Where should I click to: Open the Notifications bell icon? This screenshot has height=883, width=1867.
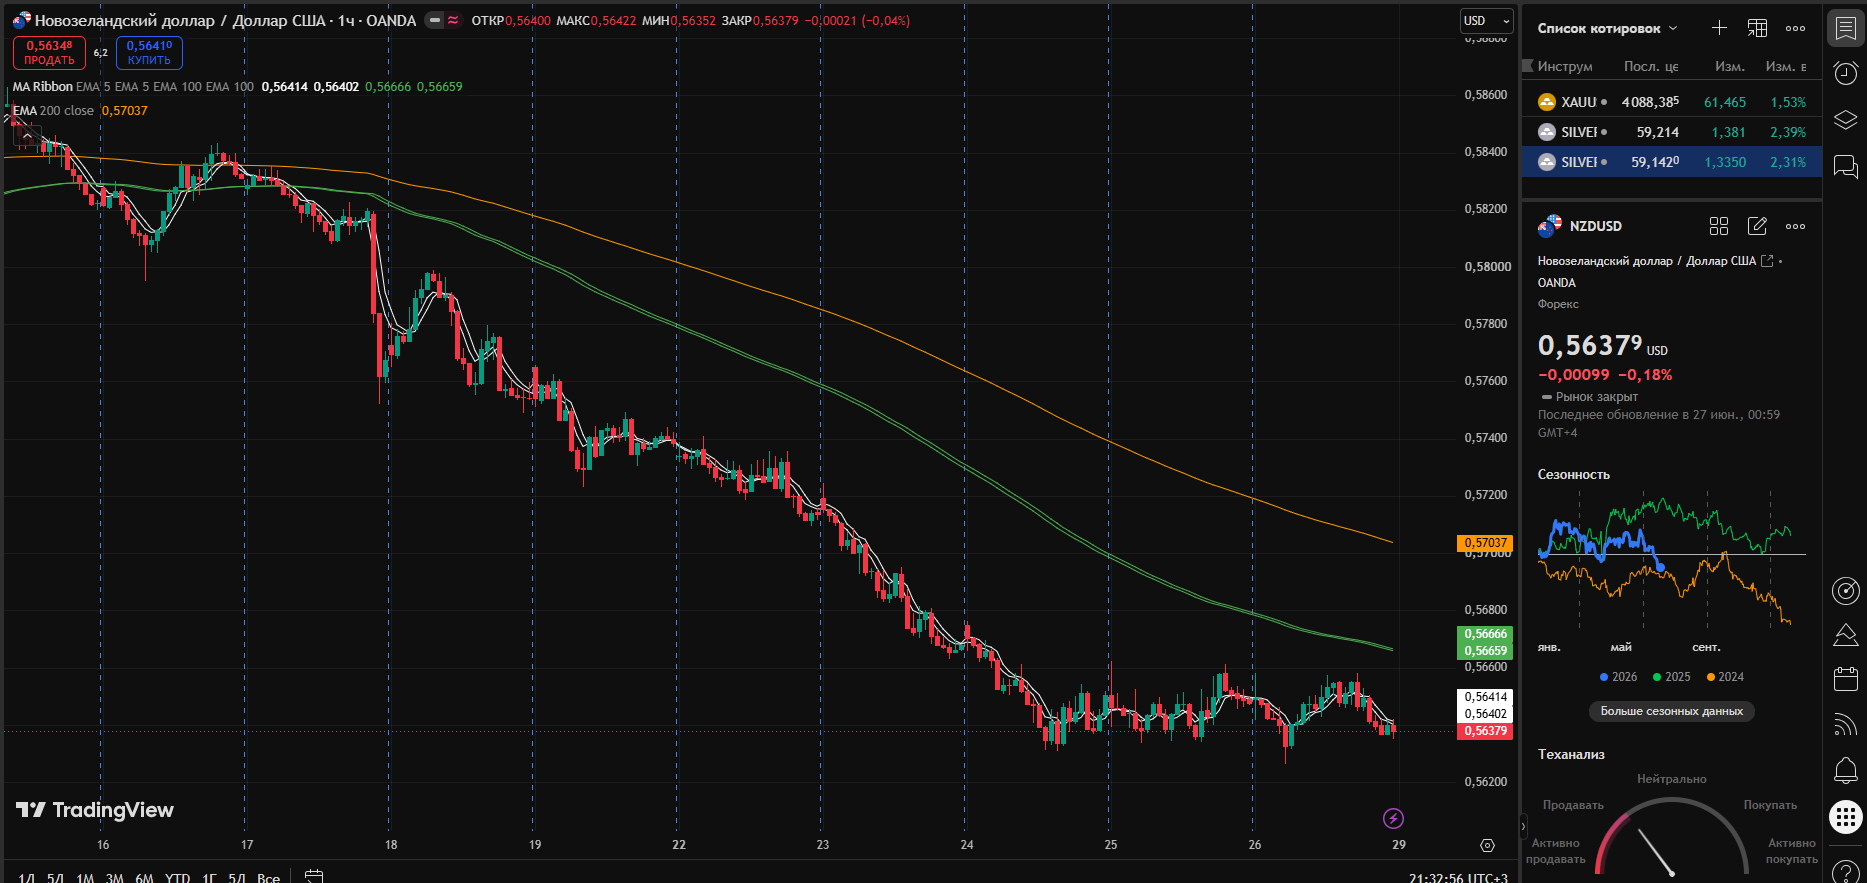coord(1845,770)
